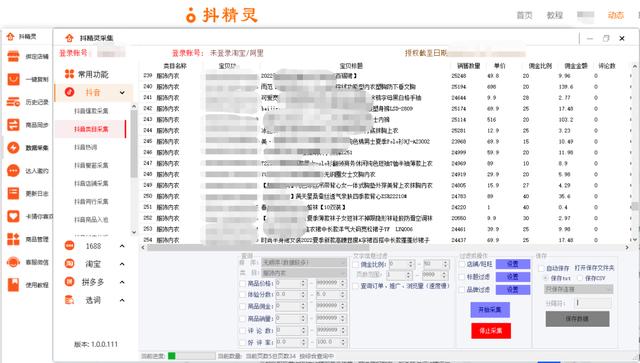Click the red 停止采集 button
Viewport: 640px width, 363px height.
491,330
